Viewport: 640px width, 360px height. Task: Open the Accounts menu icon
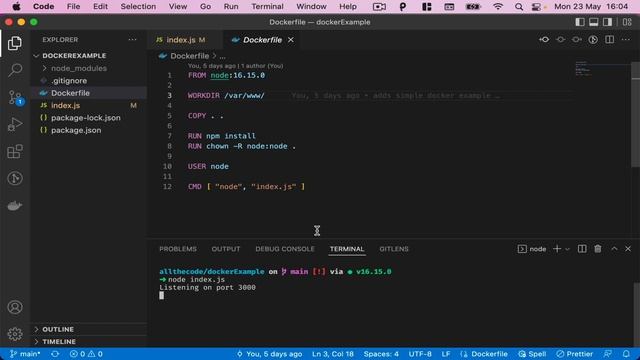pos(15,307)
